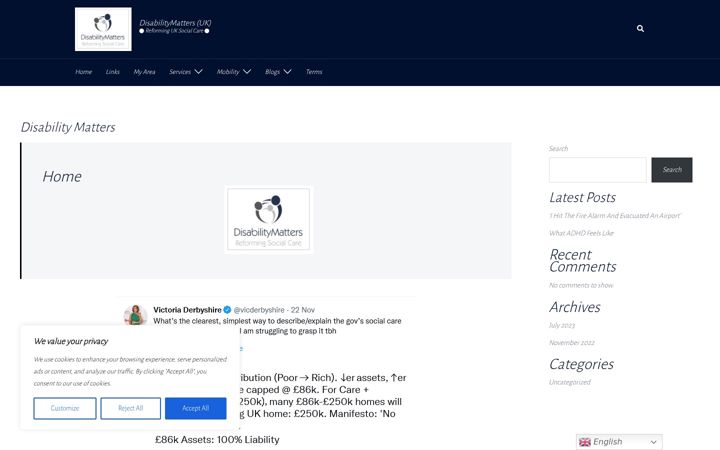Expand the Services menu chevron
The height and width of the screenshot is (450, 720).
[x=198, y=72]
